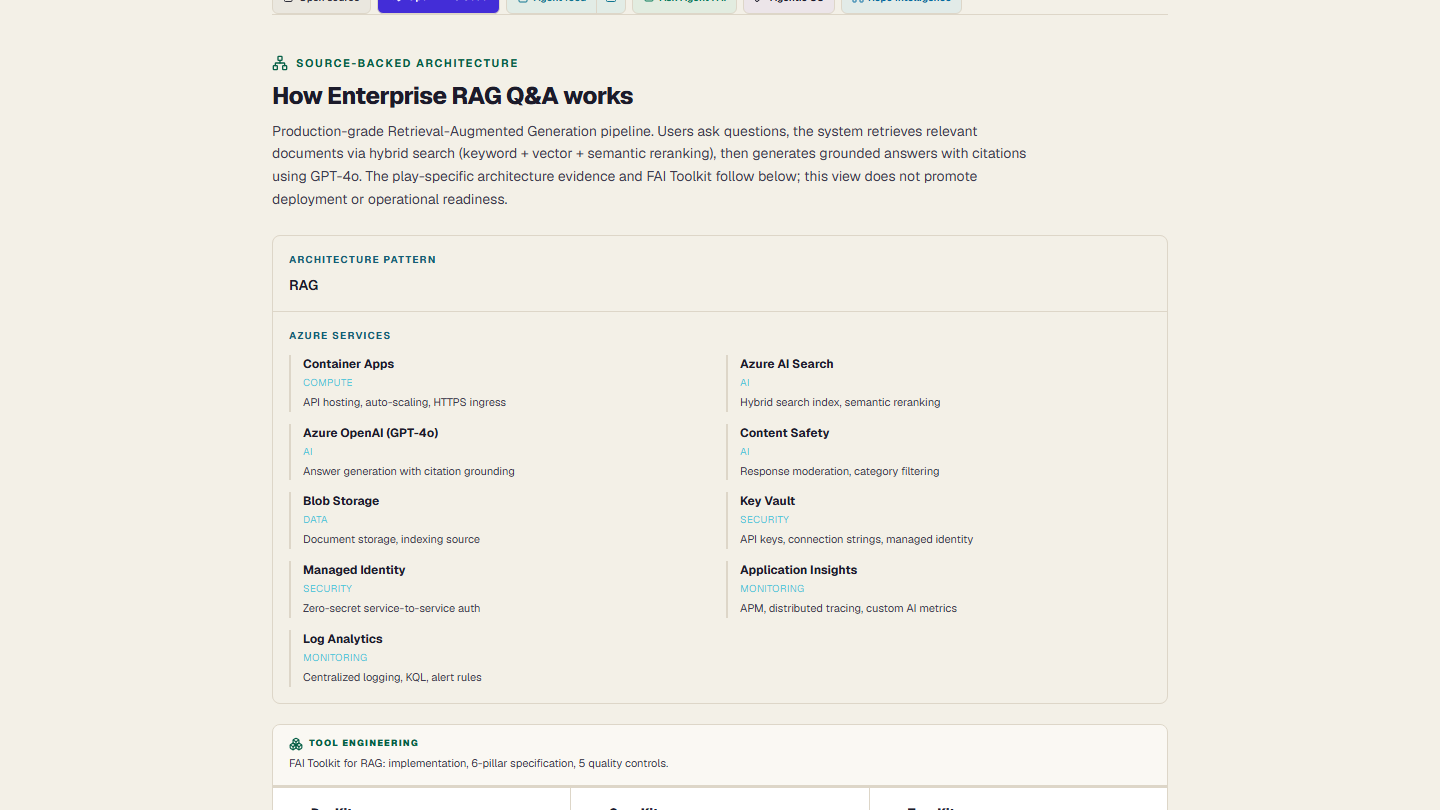Click 'Zero-secret service-to-service auth' description
1440x810 pixels.
392,608
